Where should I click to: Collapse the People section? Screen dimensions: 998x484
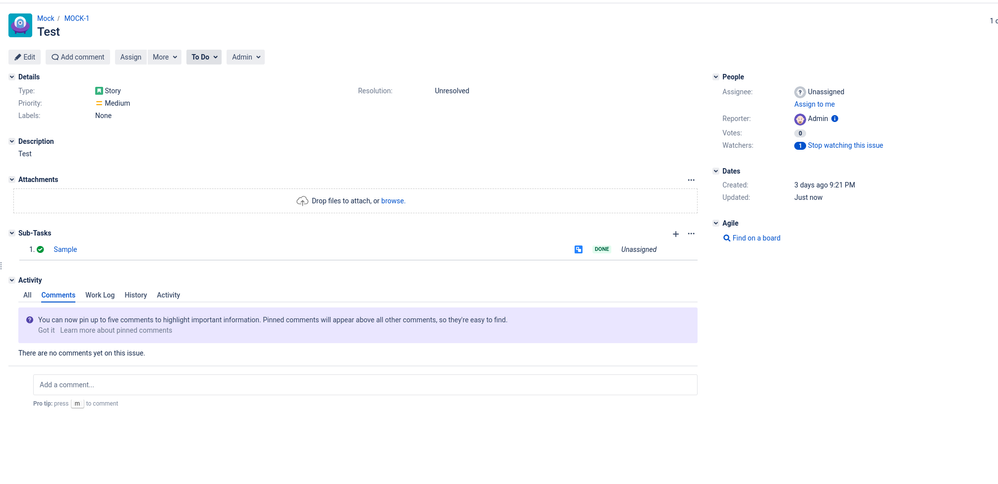(x=715, y=77)
